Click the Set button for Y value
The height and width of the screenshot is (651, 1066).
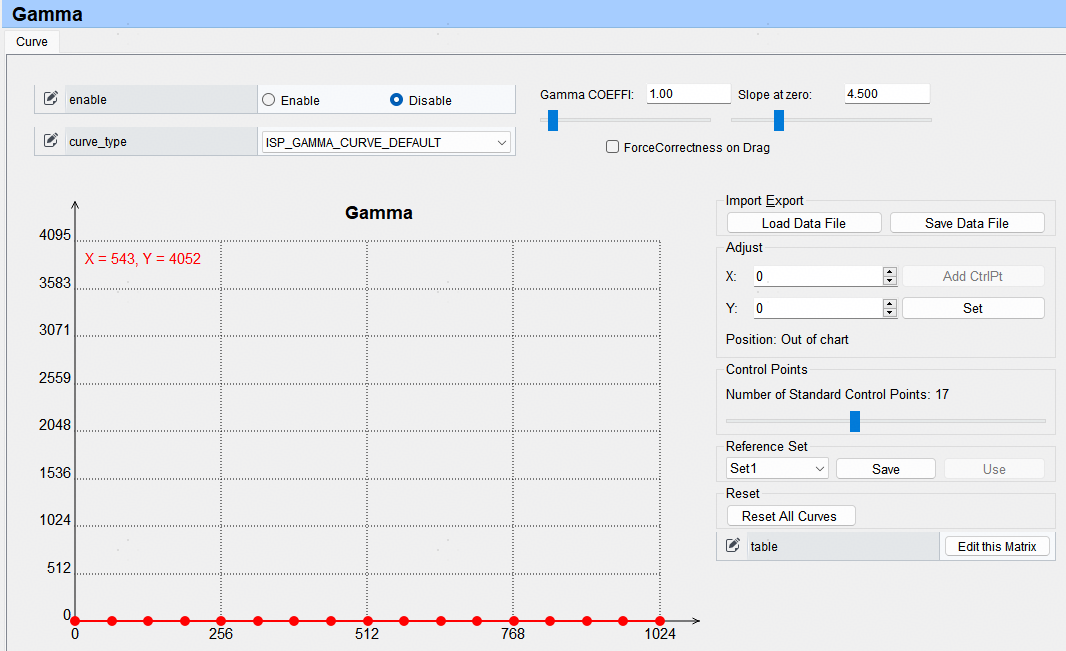point(973,308)
